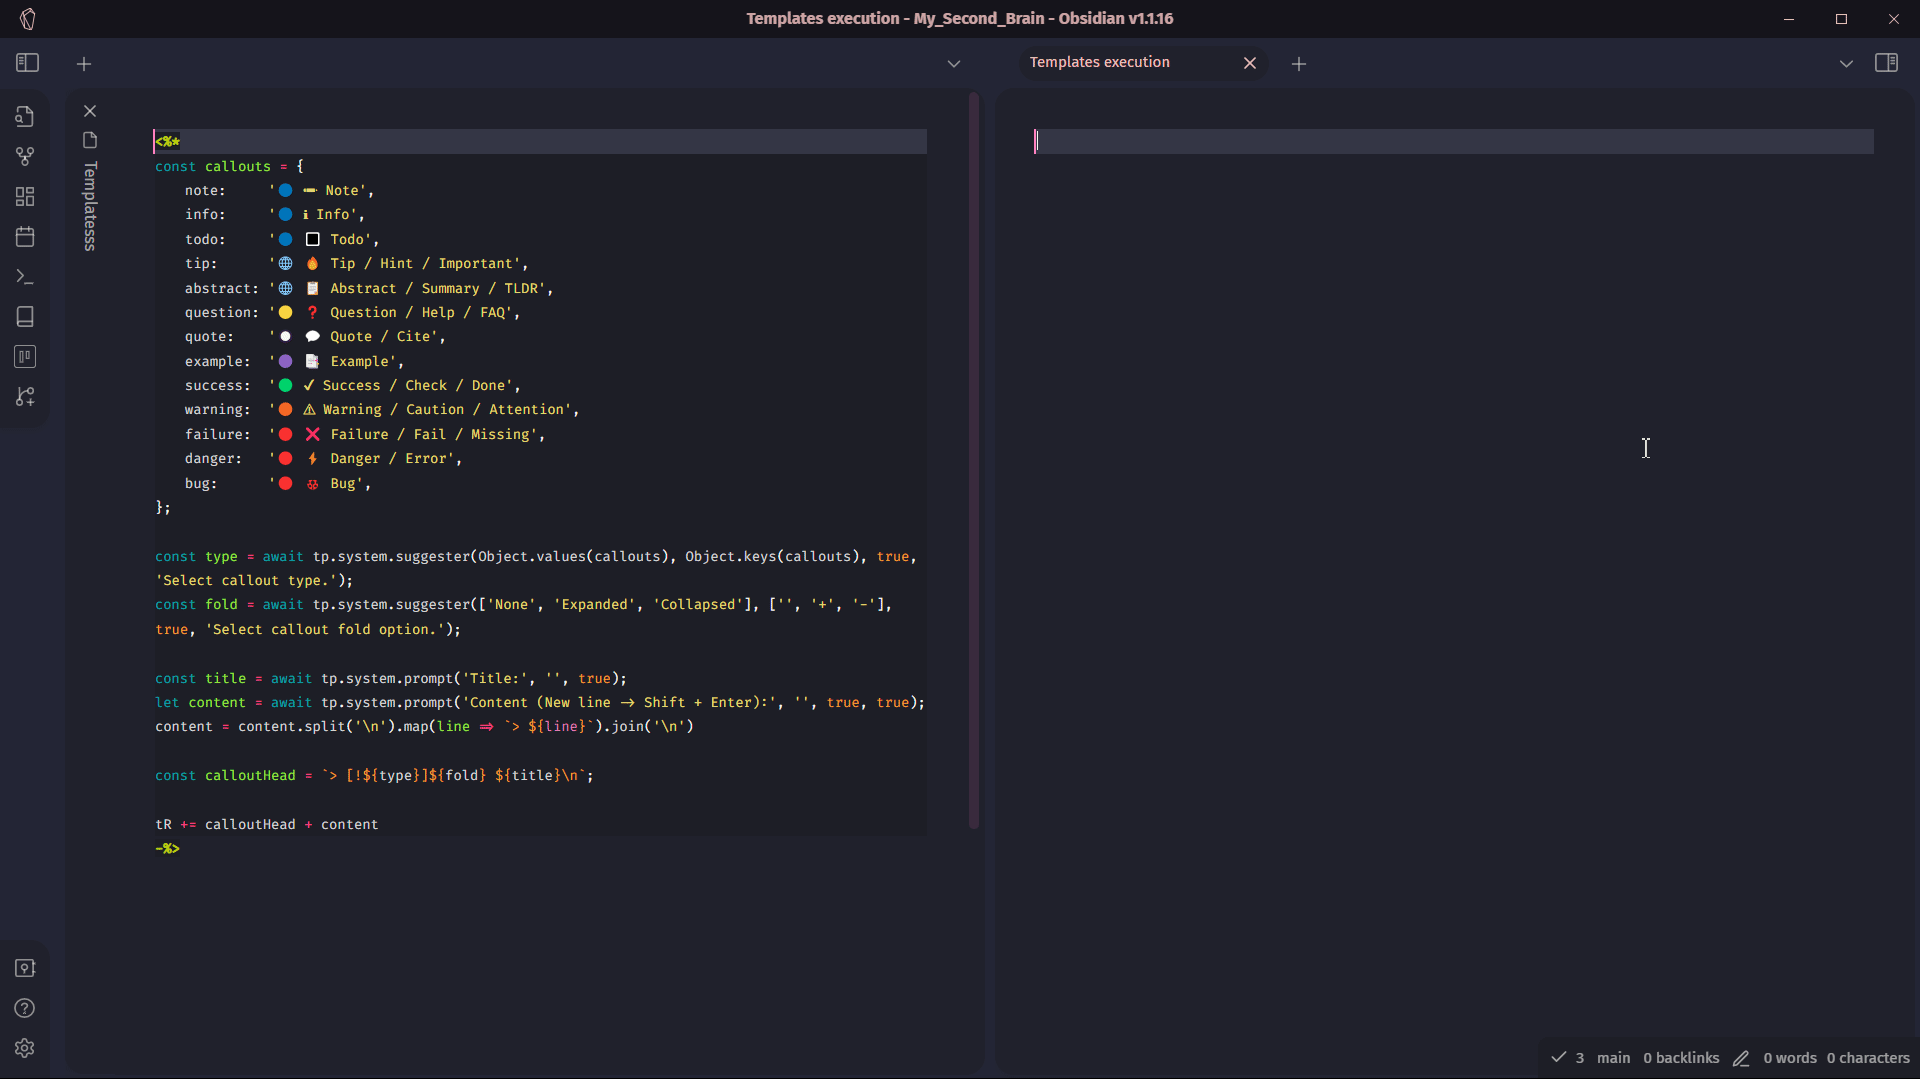This screenshot has width=1920, height=1079.
Task: Click the 'Example' callout line
Action: tap(294, 361)
